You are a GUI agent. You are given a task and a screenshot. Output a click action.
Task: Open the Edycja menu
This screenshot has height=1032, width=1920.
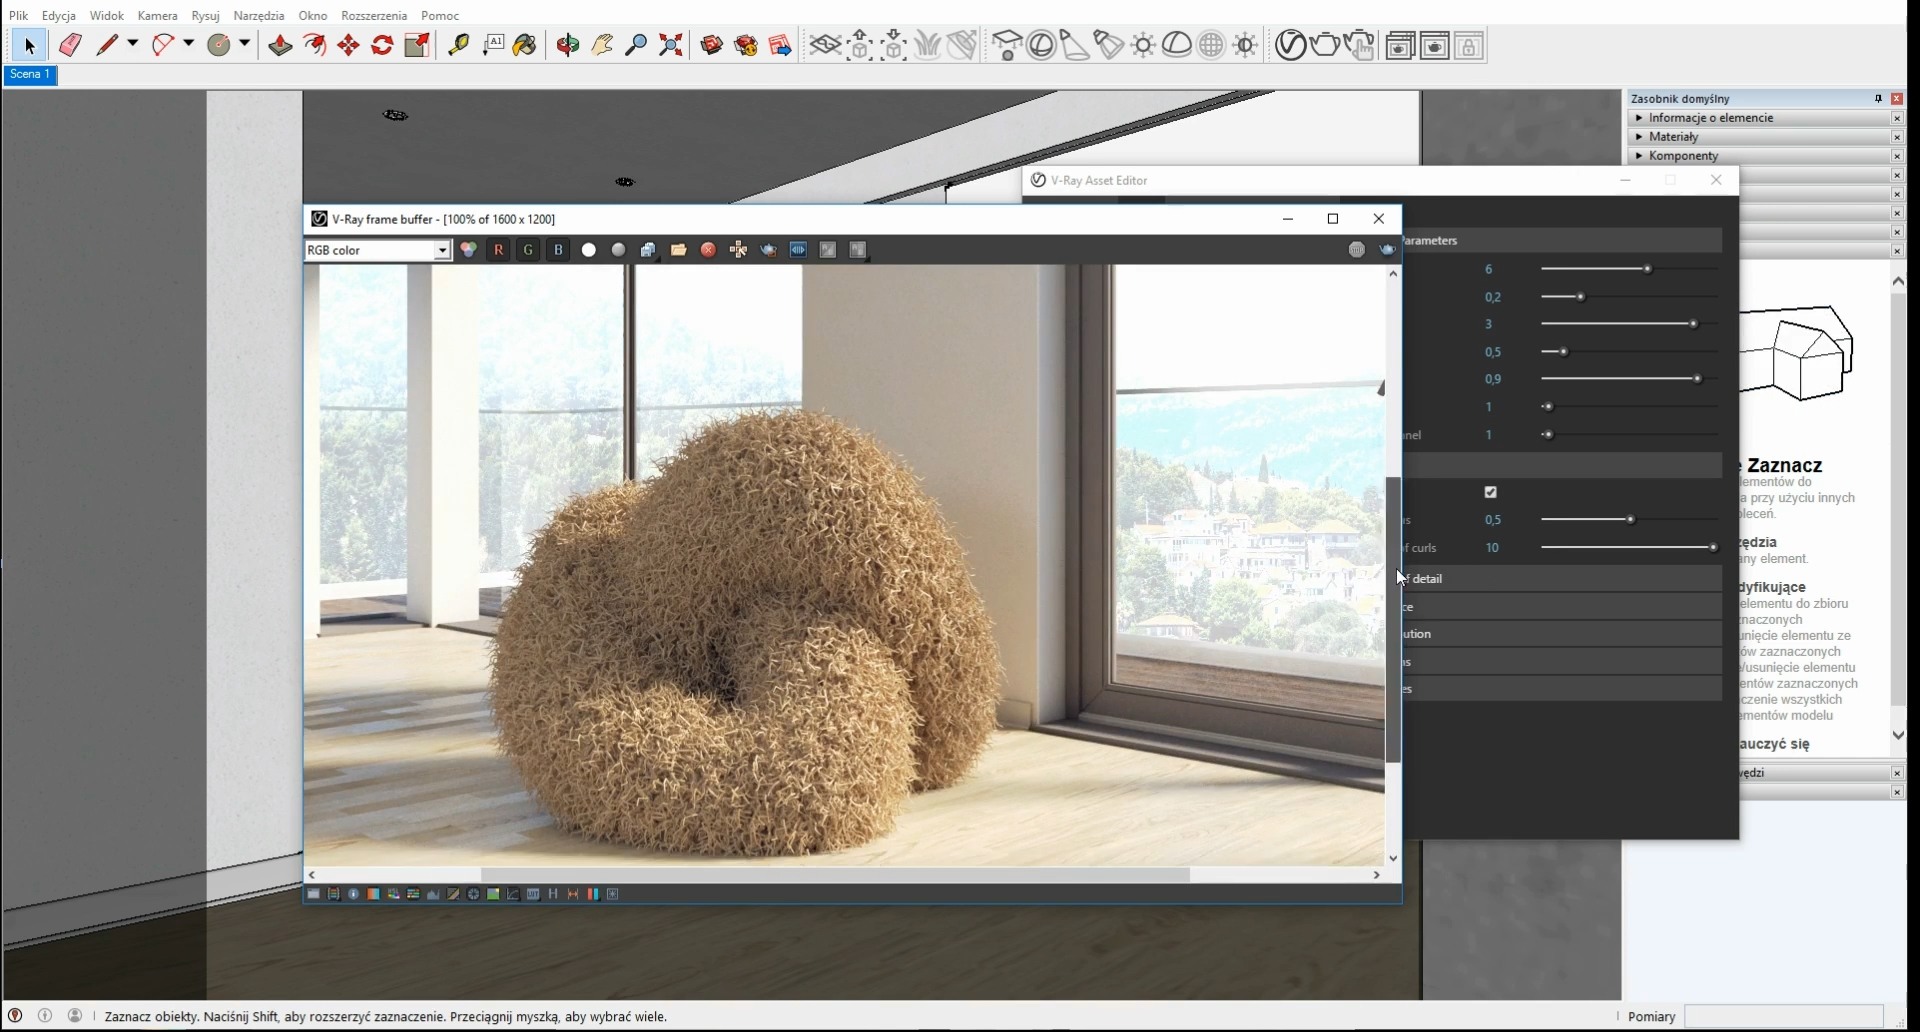59,15
